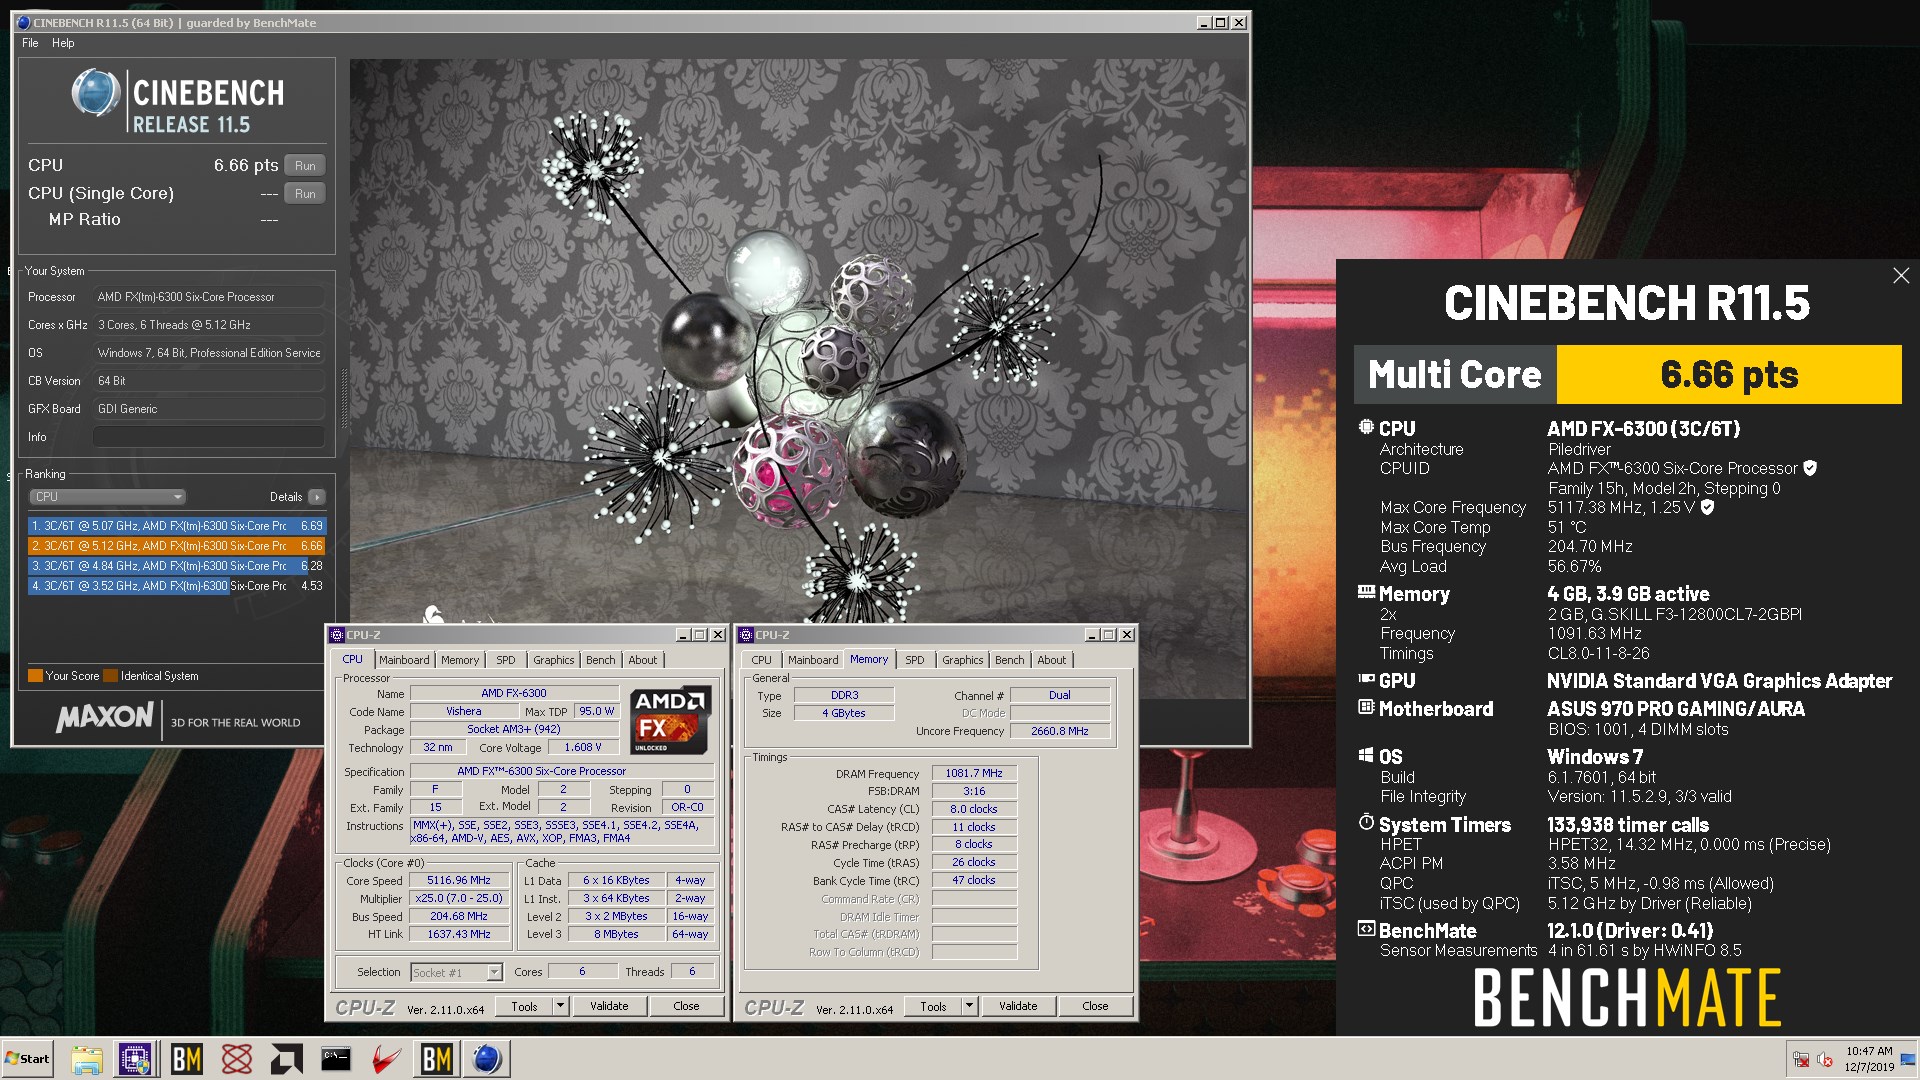Viewport: 1920px width, 1080px height.
Task: Open About tab in left CPU-Z
Action: [x=643, y=660]
